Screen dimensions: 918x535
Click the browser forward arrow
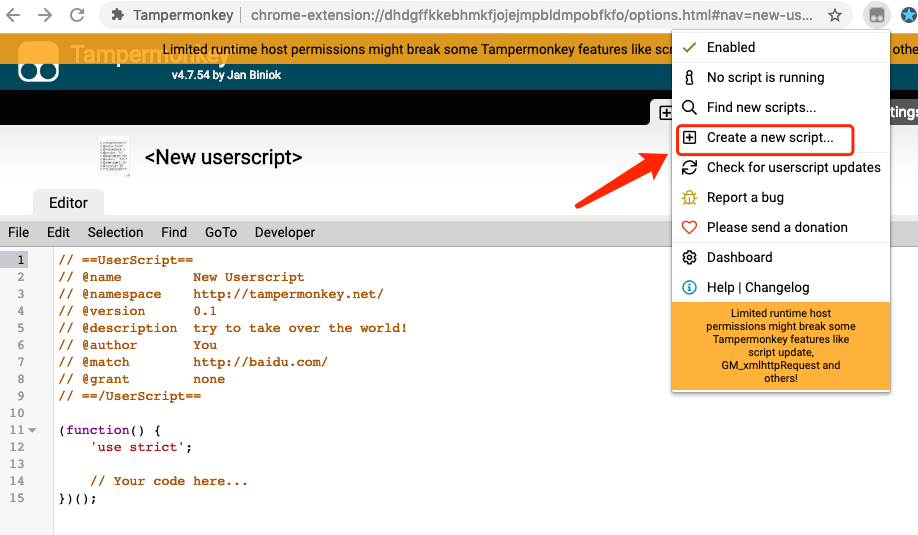click(44, 15)
